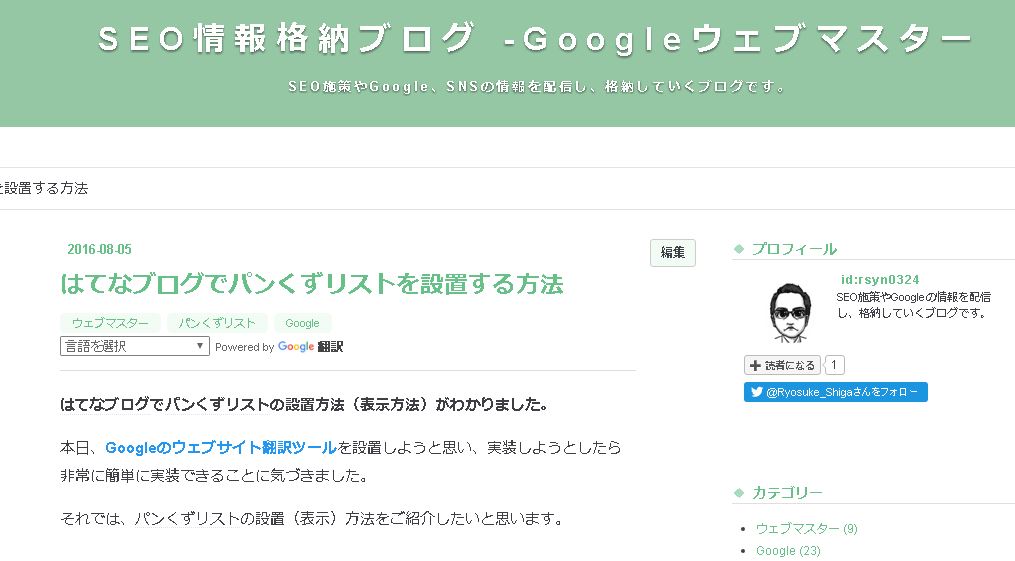Select the Google tag under the title

pos(302,323)
